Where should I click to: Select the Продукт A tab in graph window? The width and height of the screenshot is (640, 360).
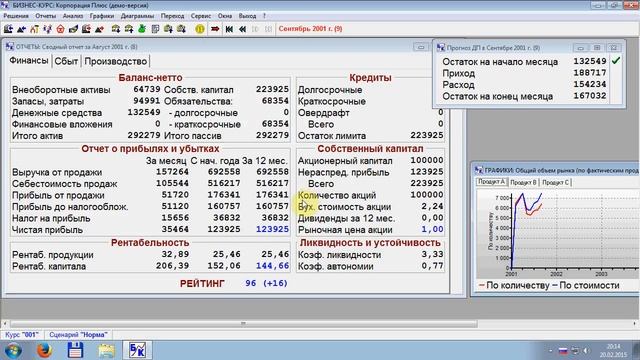pyautogui.click(x=491, y=182)
